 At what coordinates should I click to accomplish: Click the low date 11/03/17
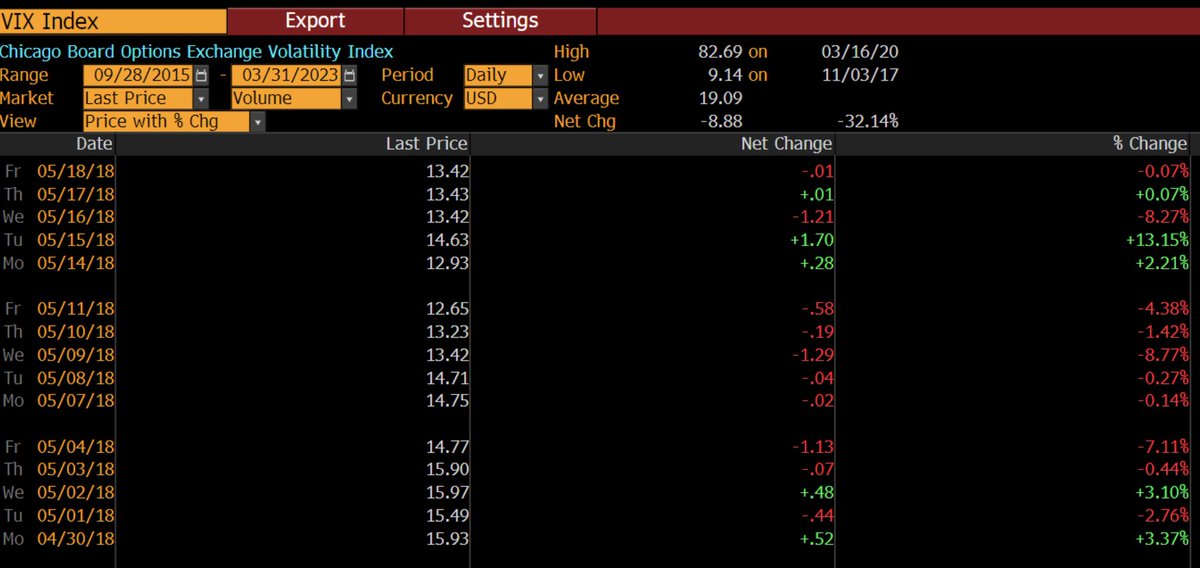pyautogui.click(x=860, y=74)
